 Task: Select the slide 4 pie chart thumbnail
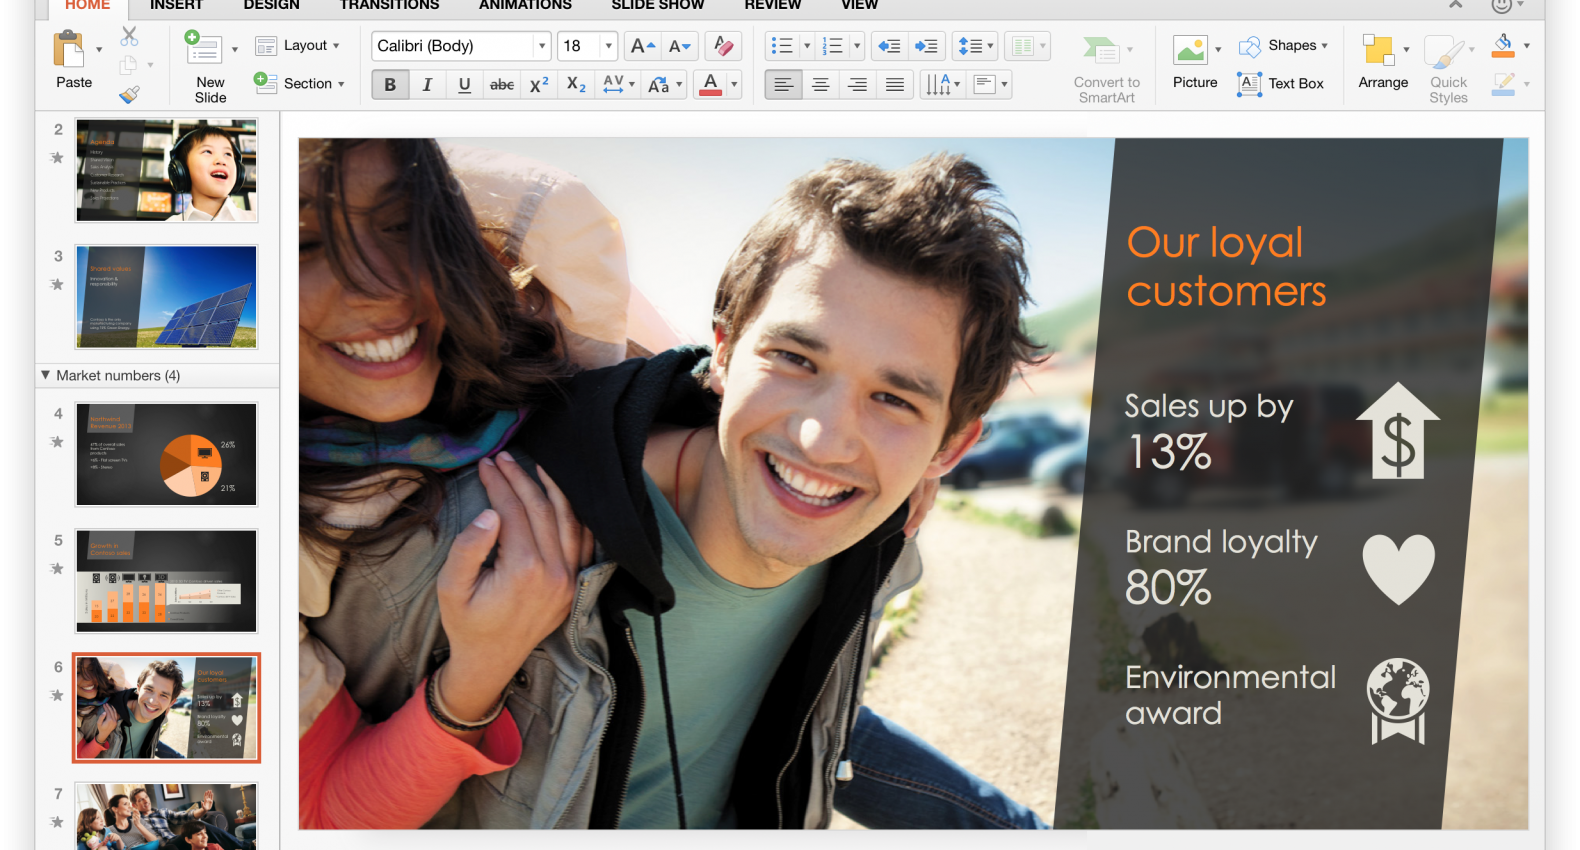point(166,454)
